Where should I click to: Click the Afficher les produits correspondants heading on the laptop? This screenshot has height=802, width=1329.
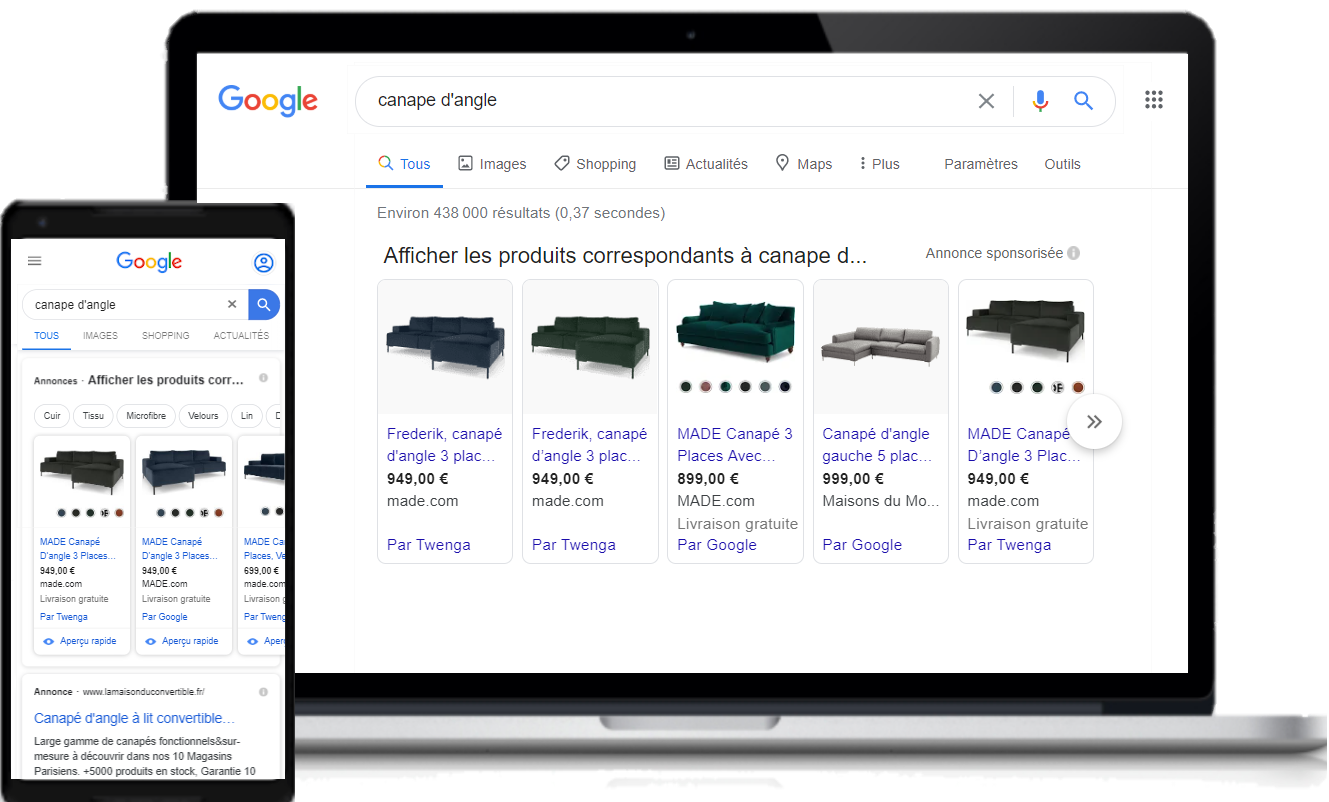[625, 256]
